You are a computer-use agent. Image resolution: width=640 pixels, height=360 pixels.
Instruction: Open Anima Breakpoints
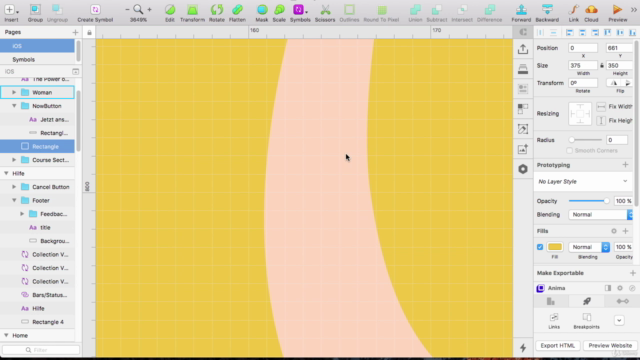pyautogui.click(x=587, y=321)
